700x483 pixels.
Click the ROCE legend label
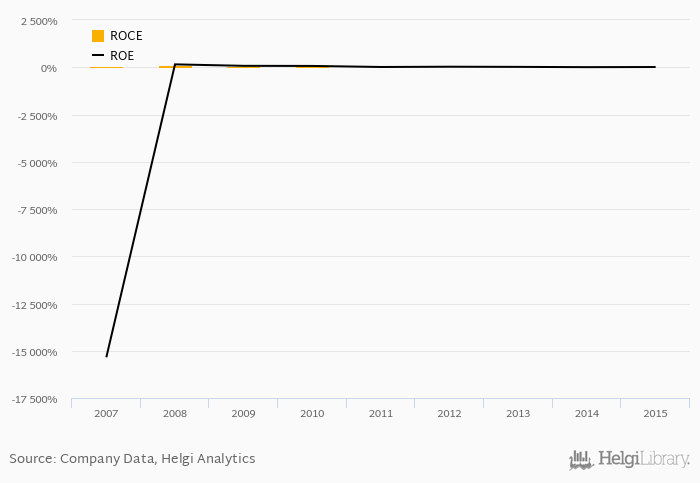(126, 36)
